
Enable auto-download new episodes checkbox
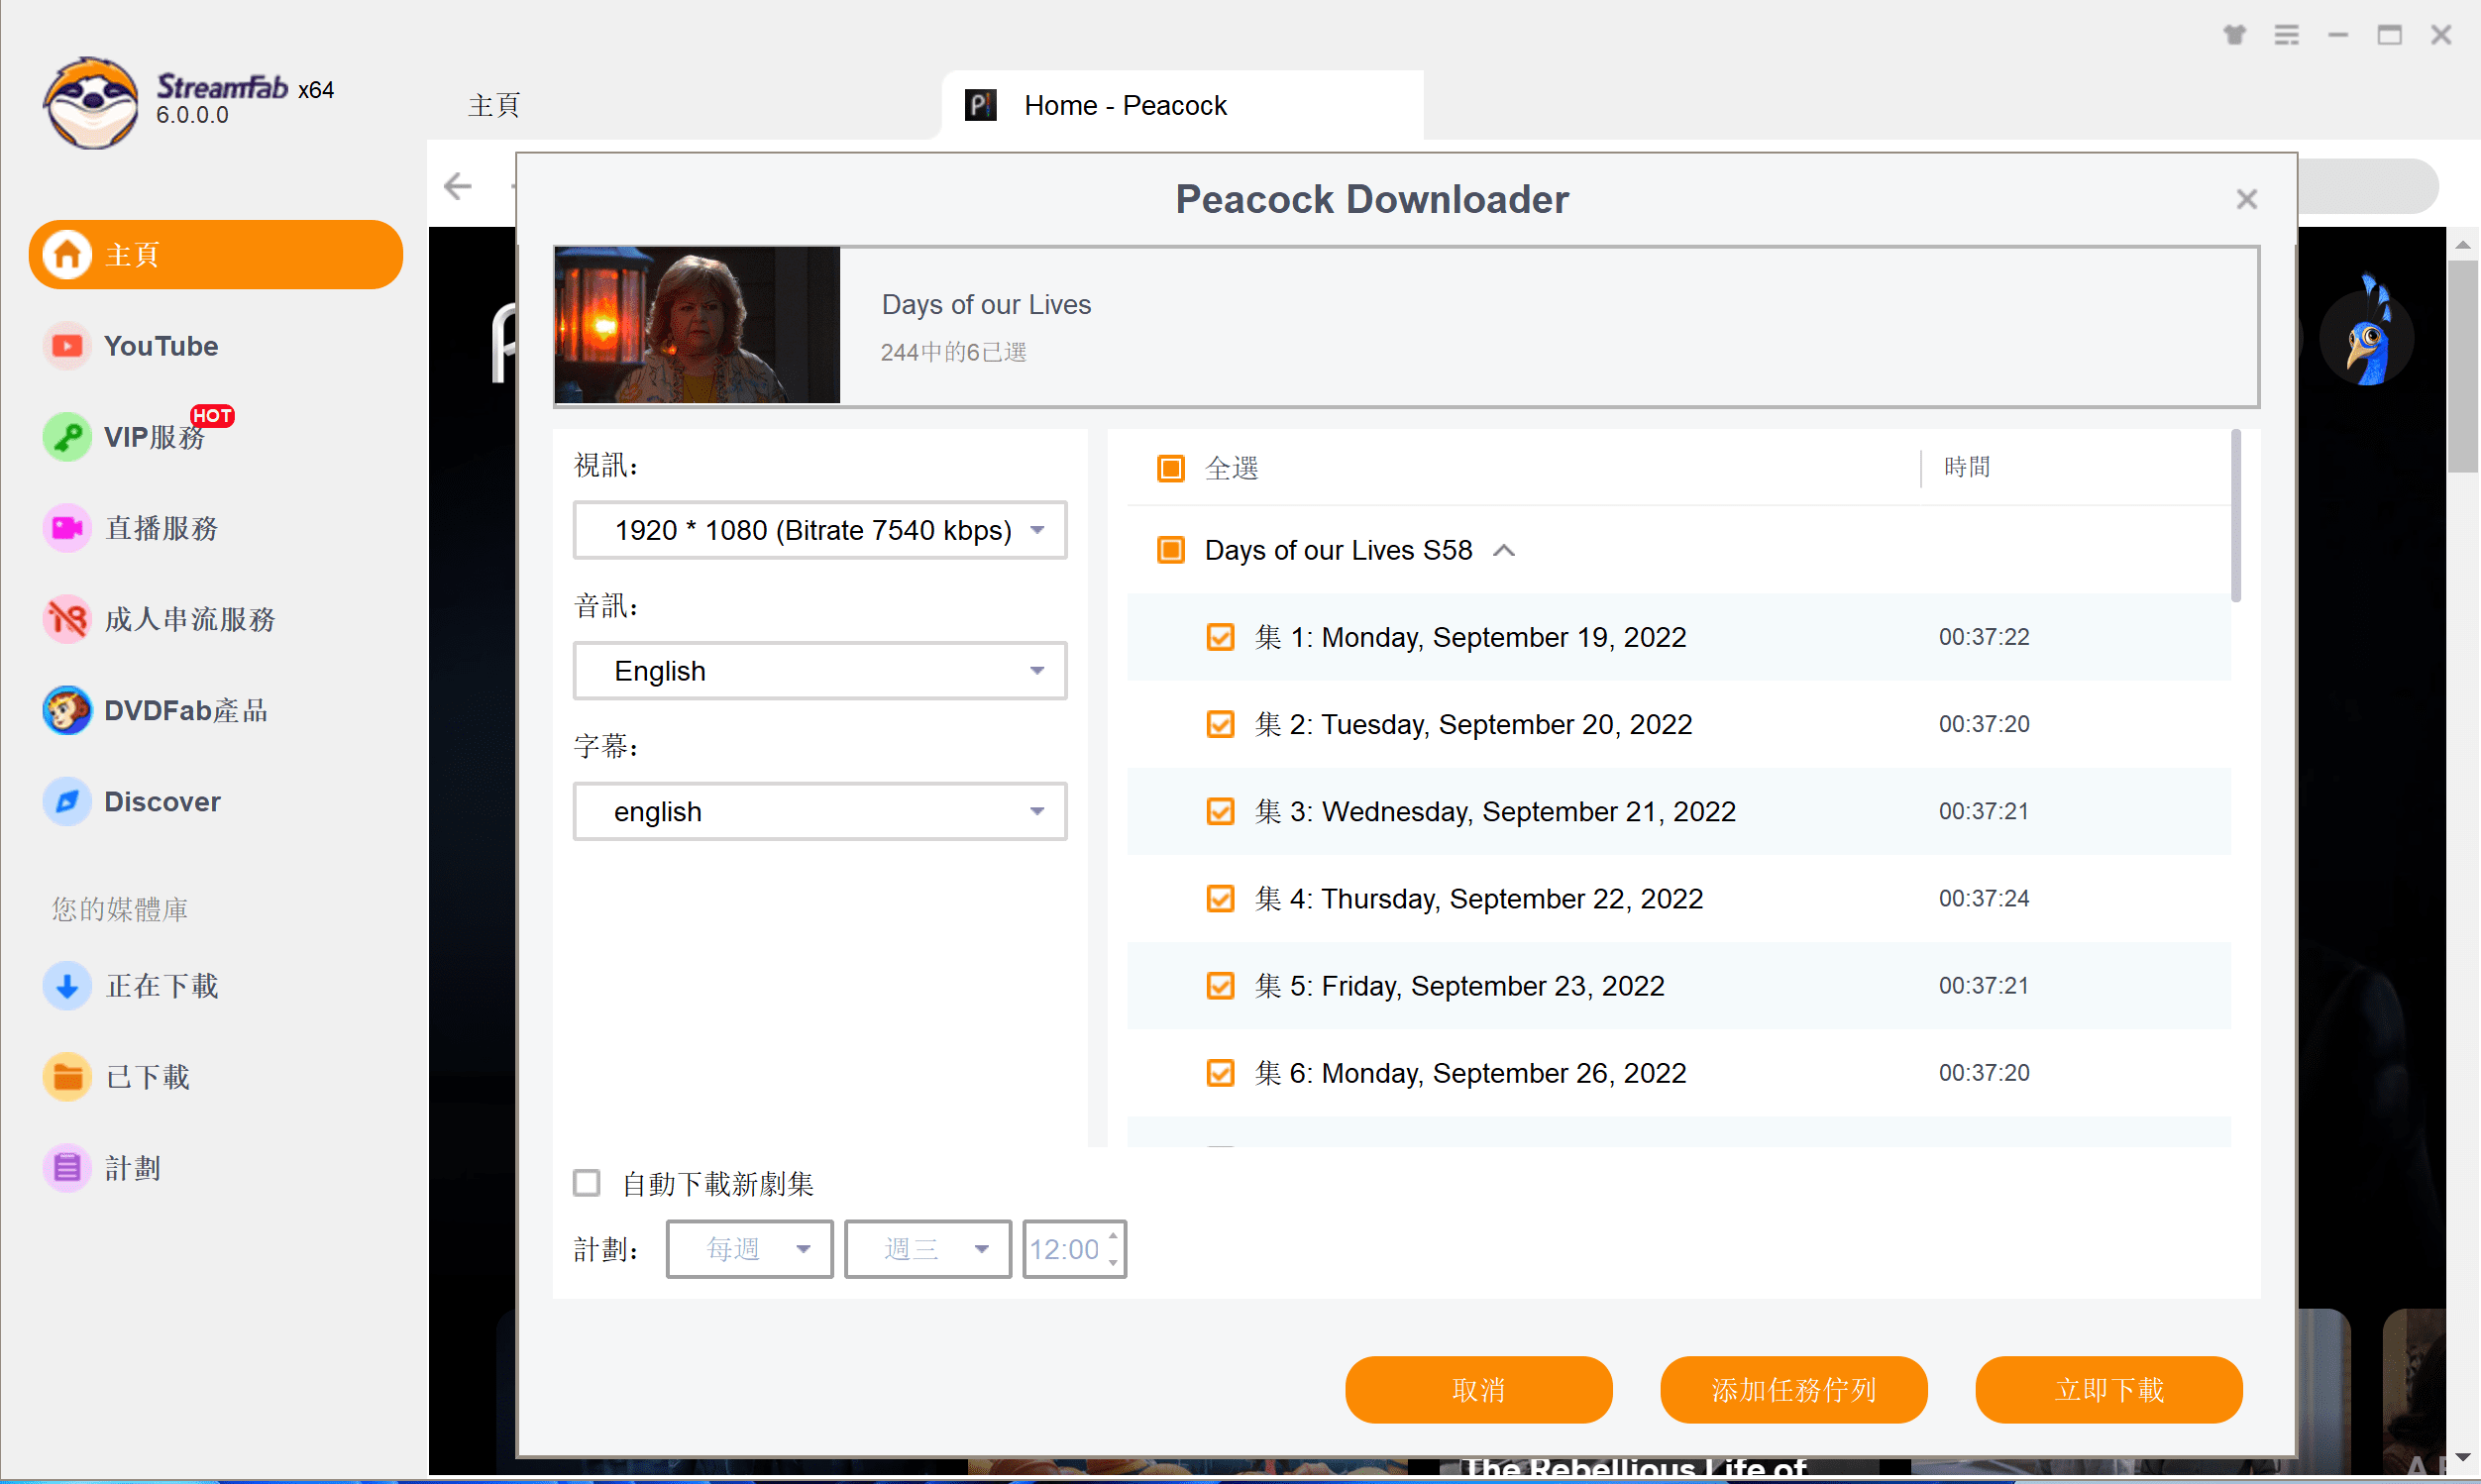tap(587, 1183)
